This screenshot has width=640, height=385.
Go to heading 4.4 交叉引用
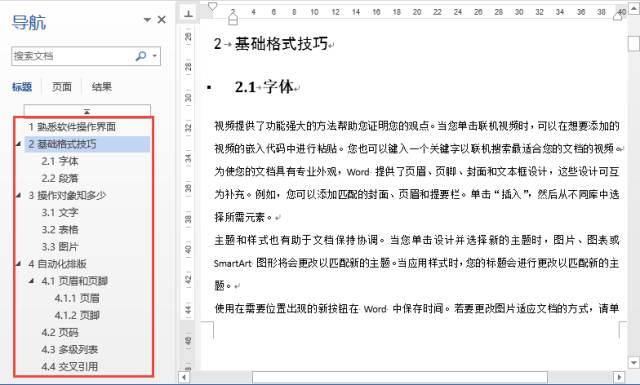69,366
